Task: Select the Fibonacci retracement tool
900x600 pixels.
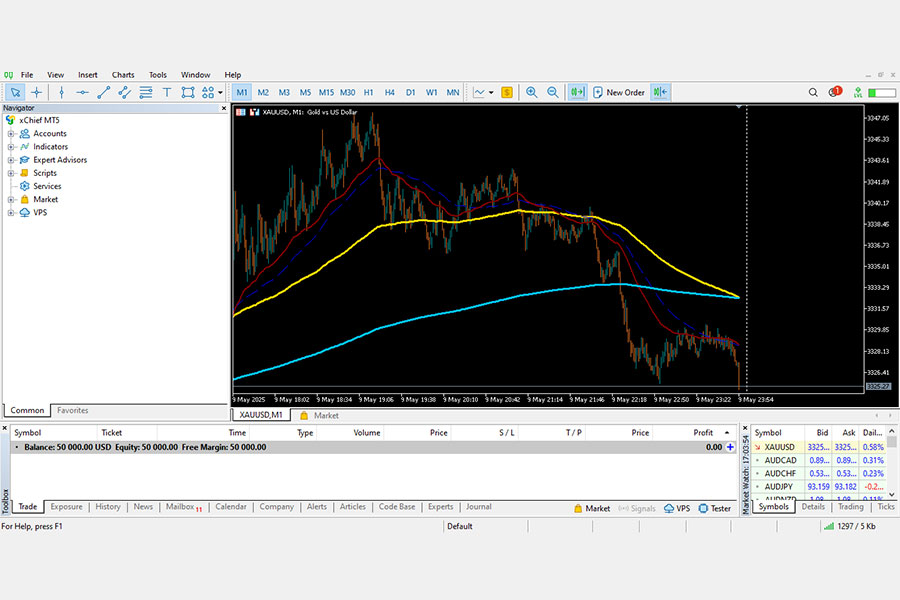Action: [146, 92]
